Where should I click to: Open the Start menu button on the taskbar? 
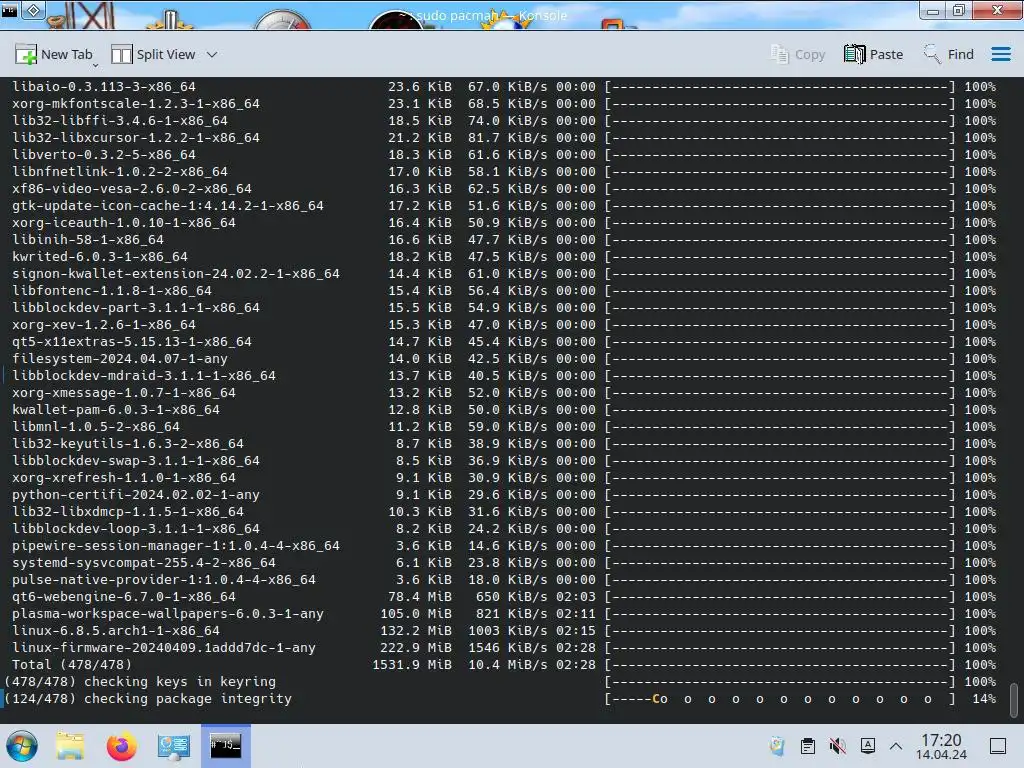[22, 746]
